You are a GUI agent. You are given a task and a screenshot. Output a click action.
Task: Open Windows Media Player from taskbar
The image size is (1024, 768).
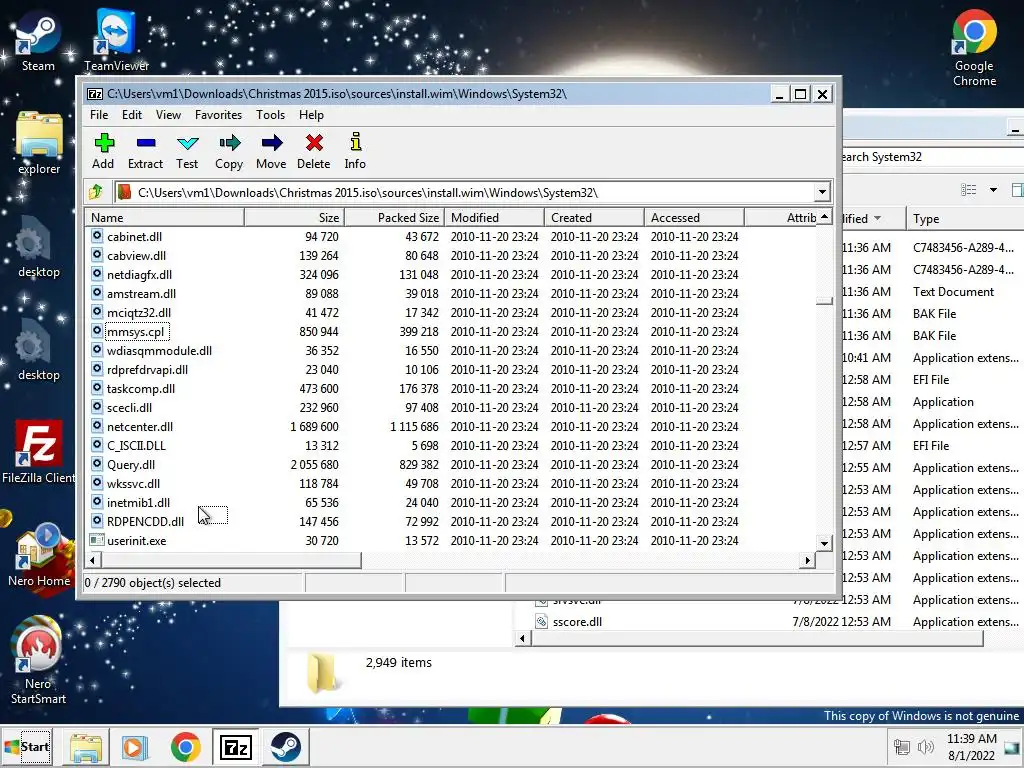point(136,747)
